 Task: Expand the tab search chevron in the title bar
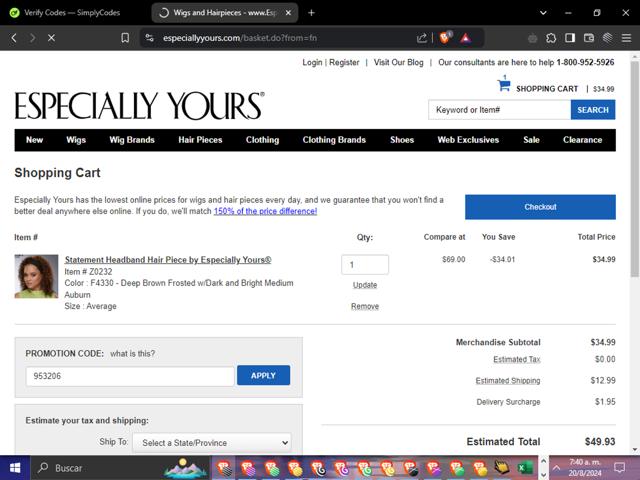tap(543, 13)
